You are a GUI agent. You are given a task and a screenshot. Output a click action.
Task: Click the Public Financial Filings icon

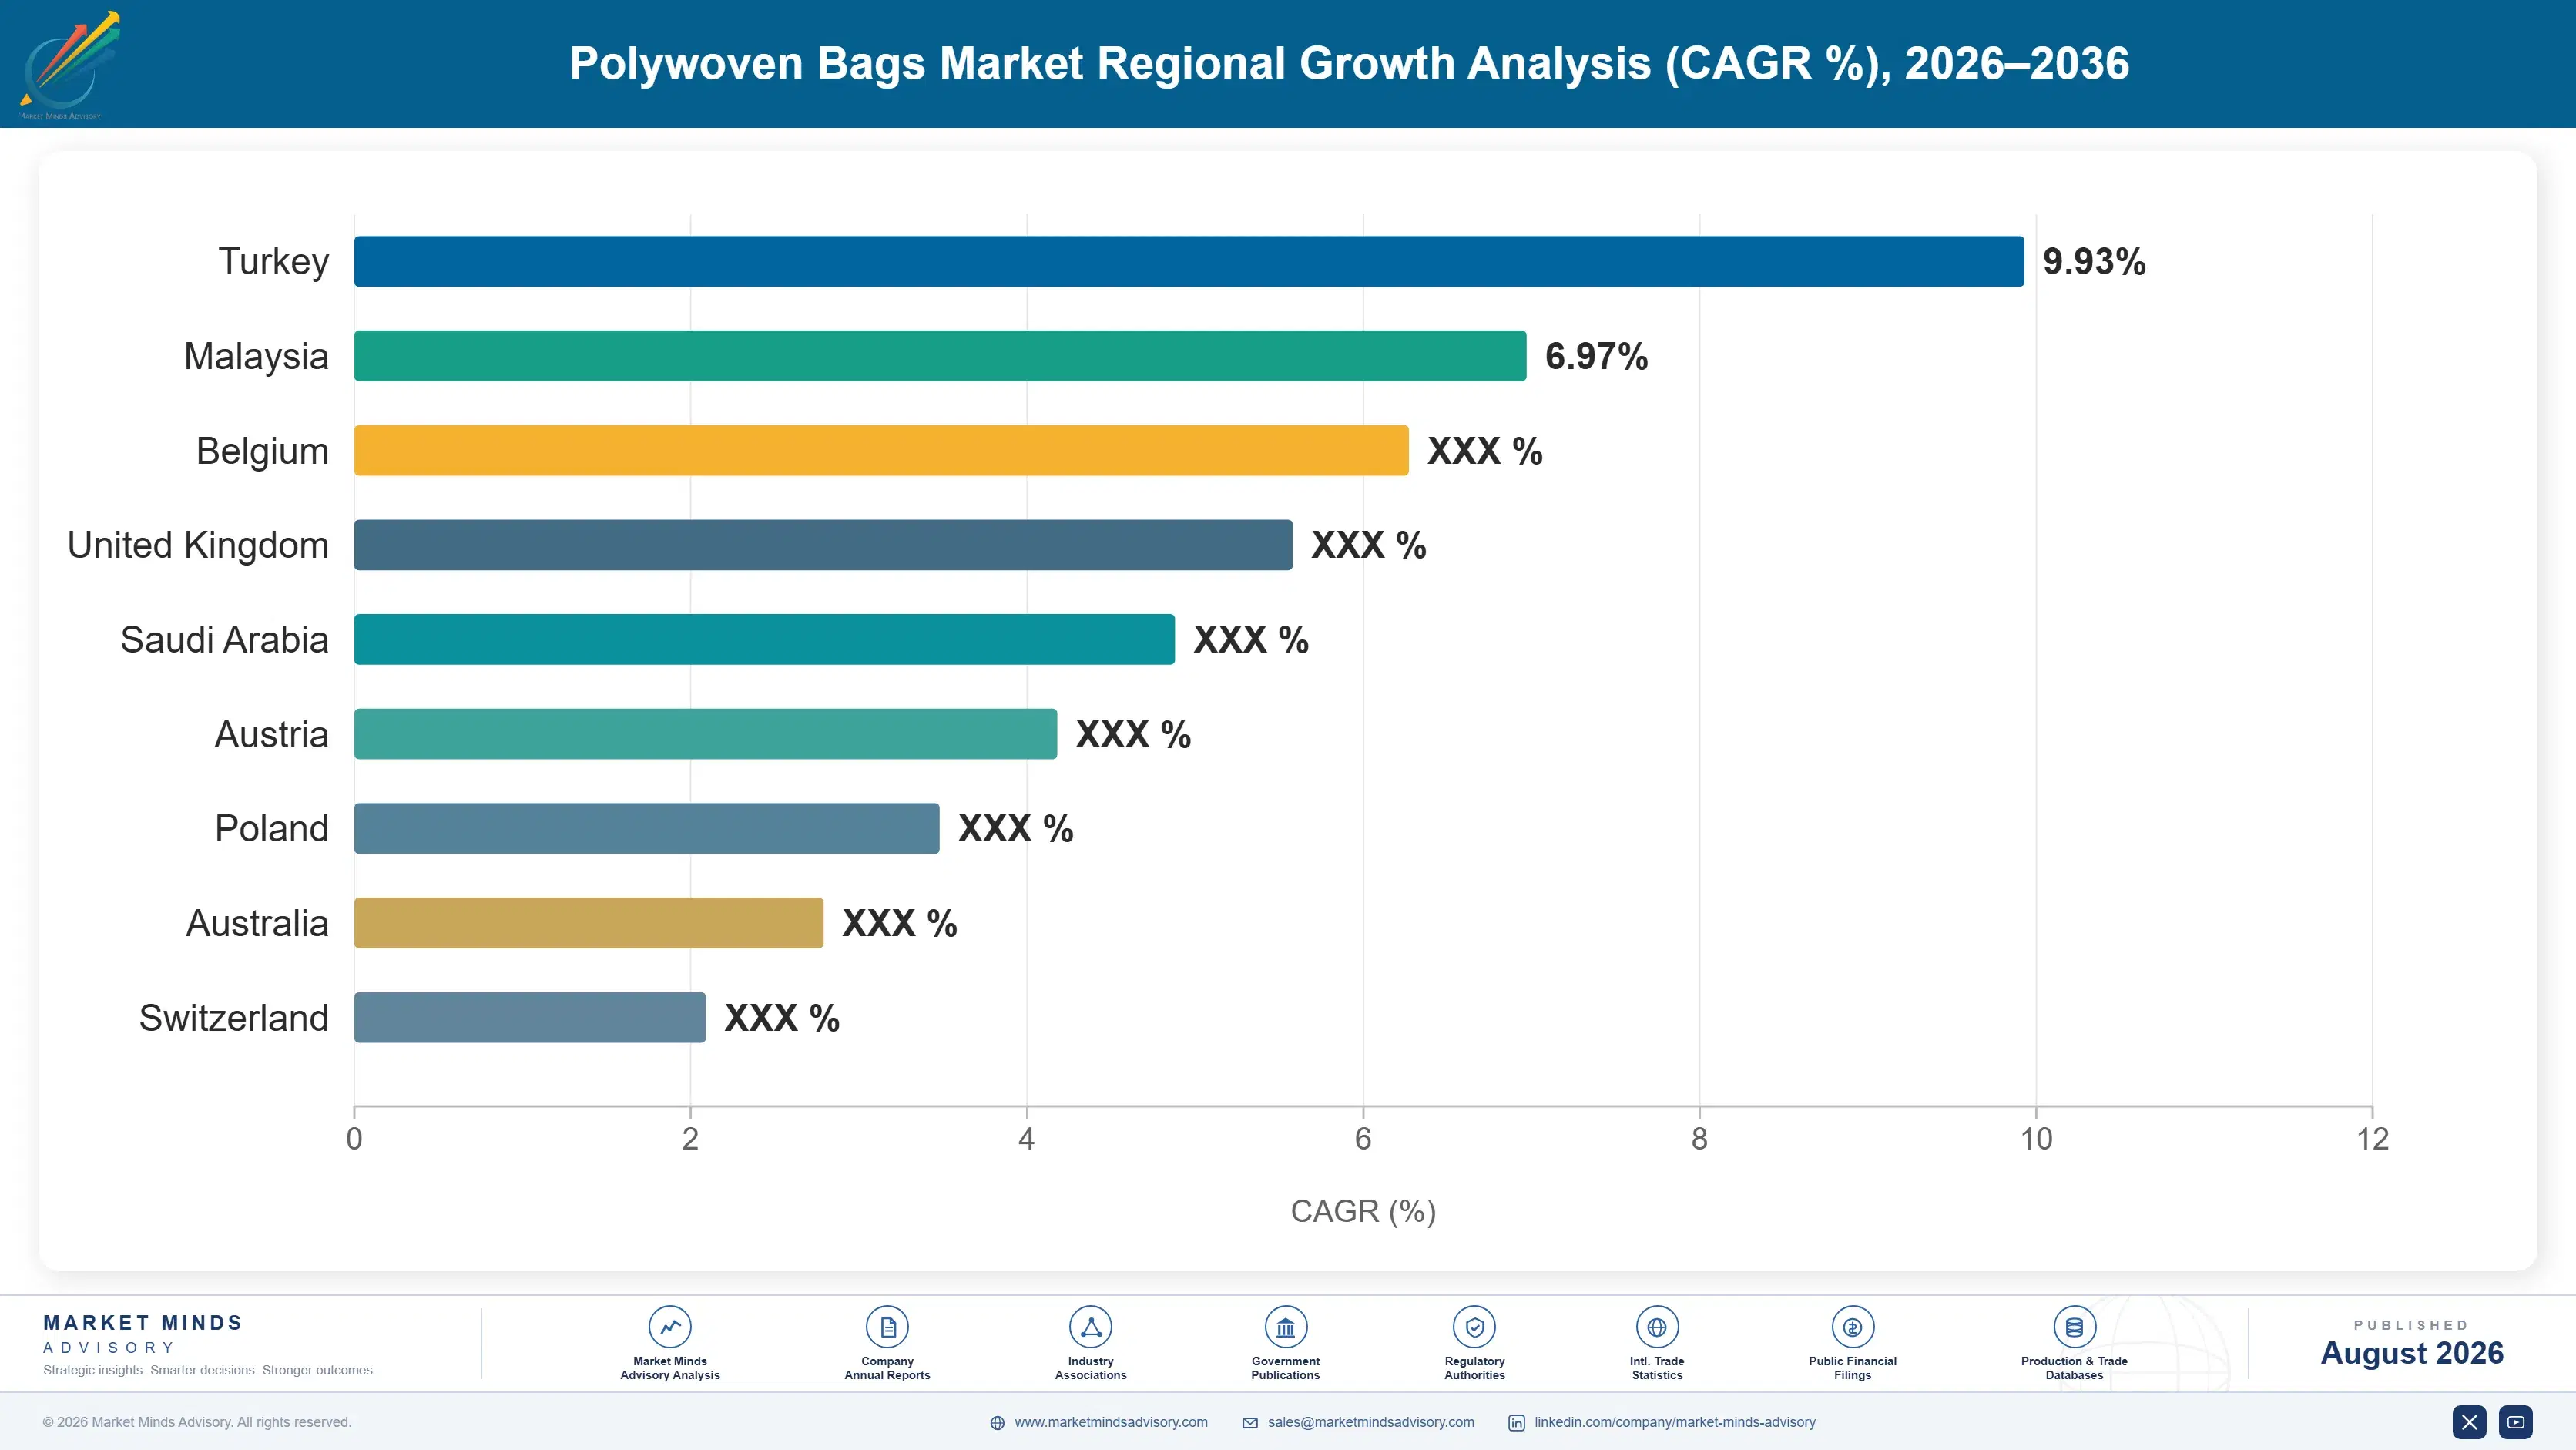[x=1852, y=1327]
